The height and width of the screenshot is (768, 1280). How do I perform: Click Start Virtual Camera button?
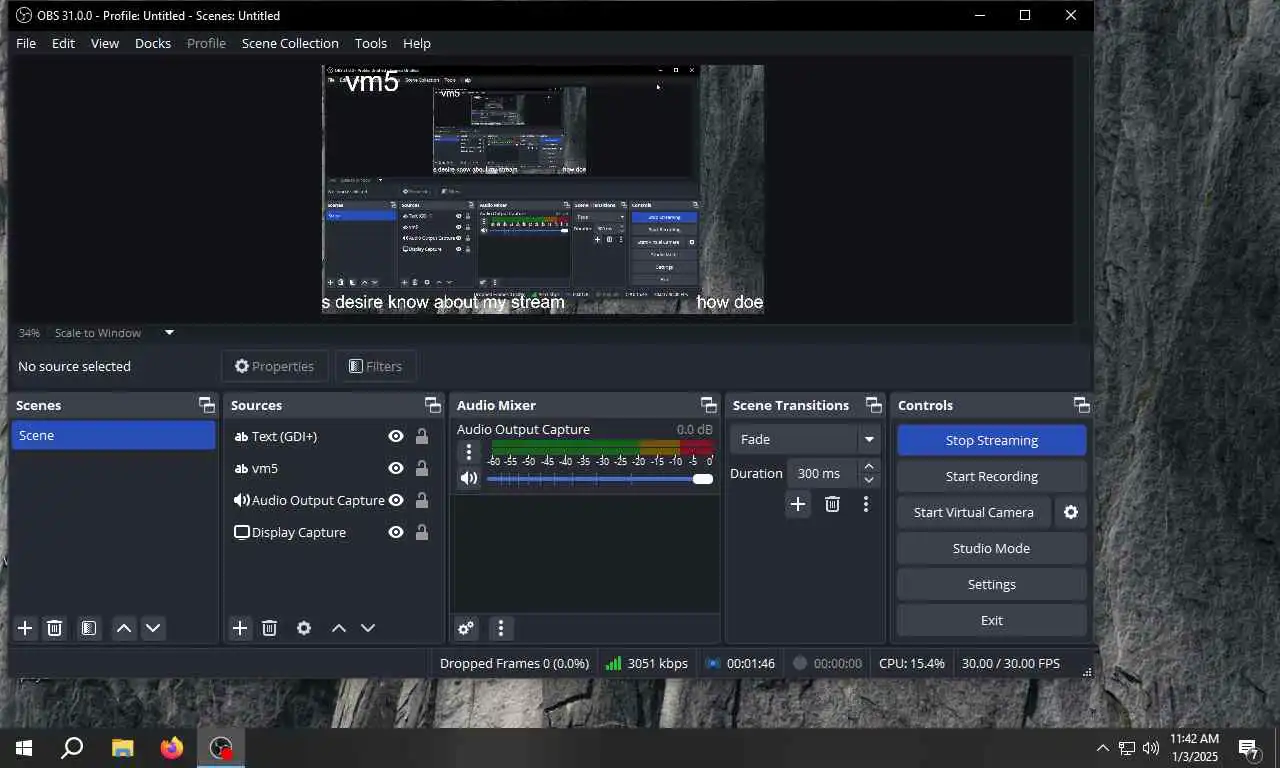[x=974, y=512]
